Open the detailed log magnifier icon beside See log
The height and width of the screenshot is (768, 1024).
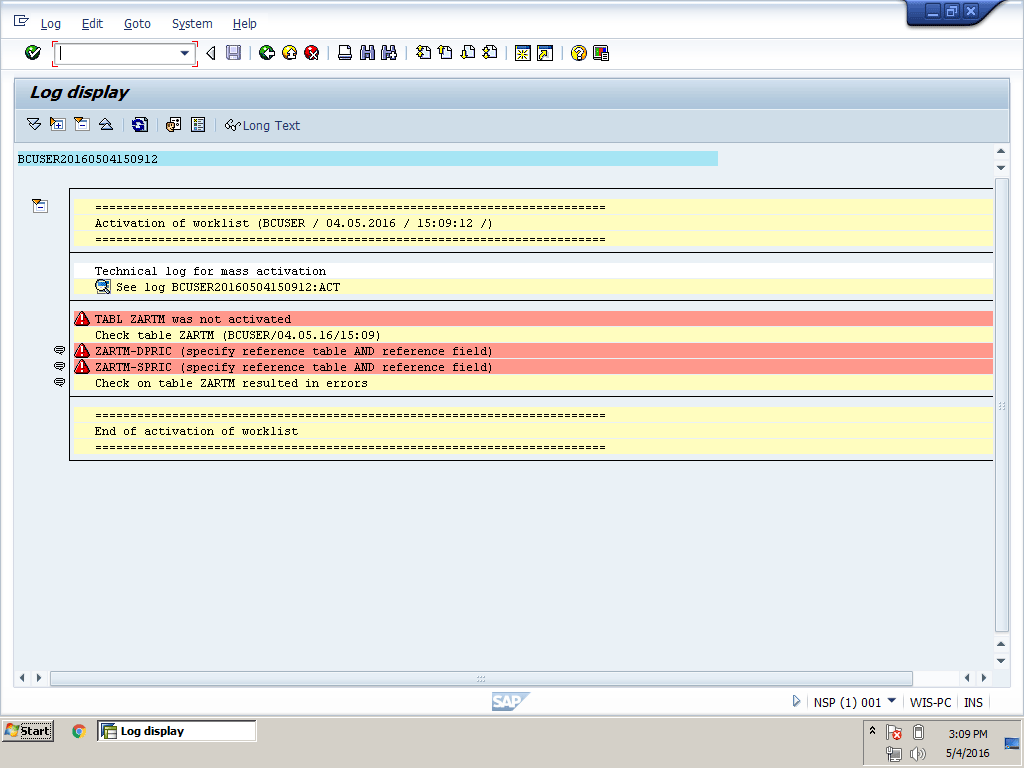(x=103, y=287)
